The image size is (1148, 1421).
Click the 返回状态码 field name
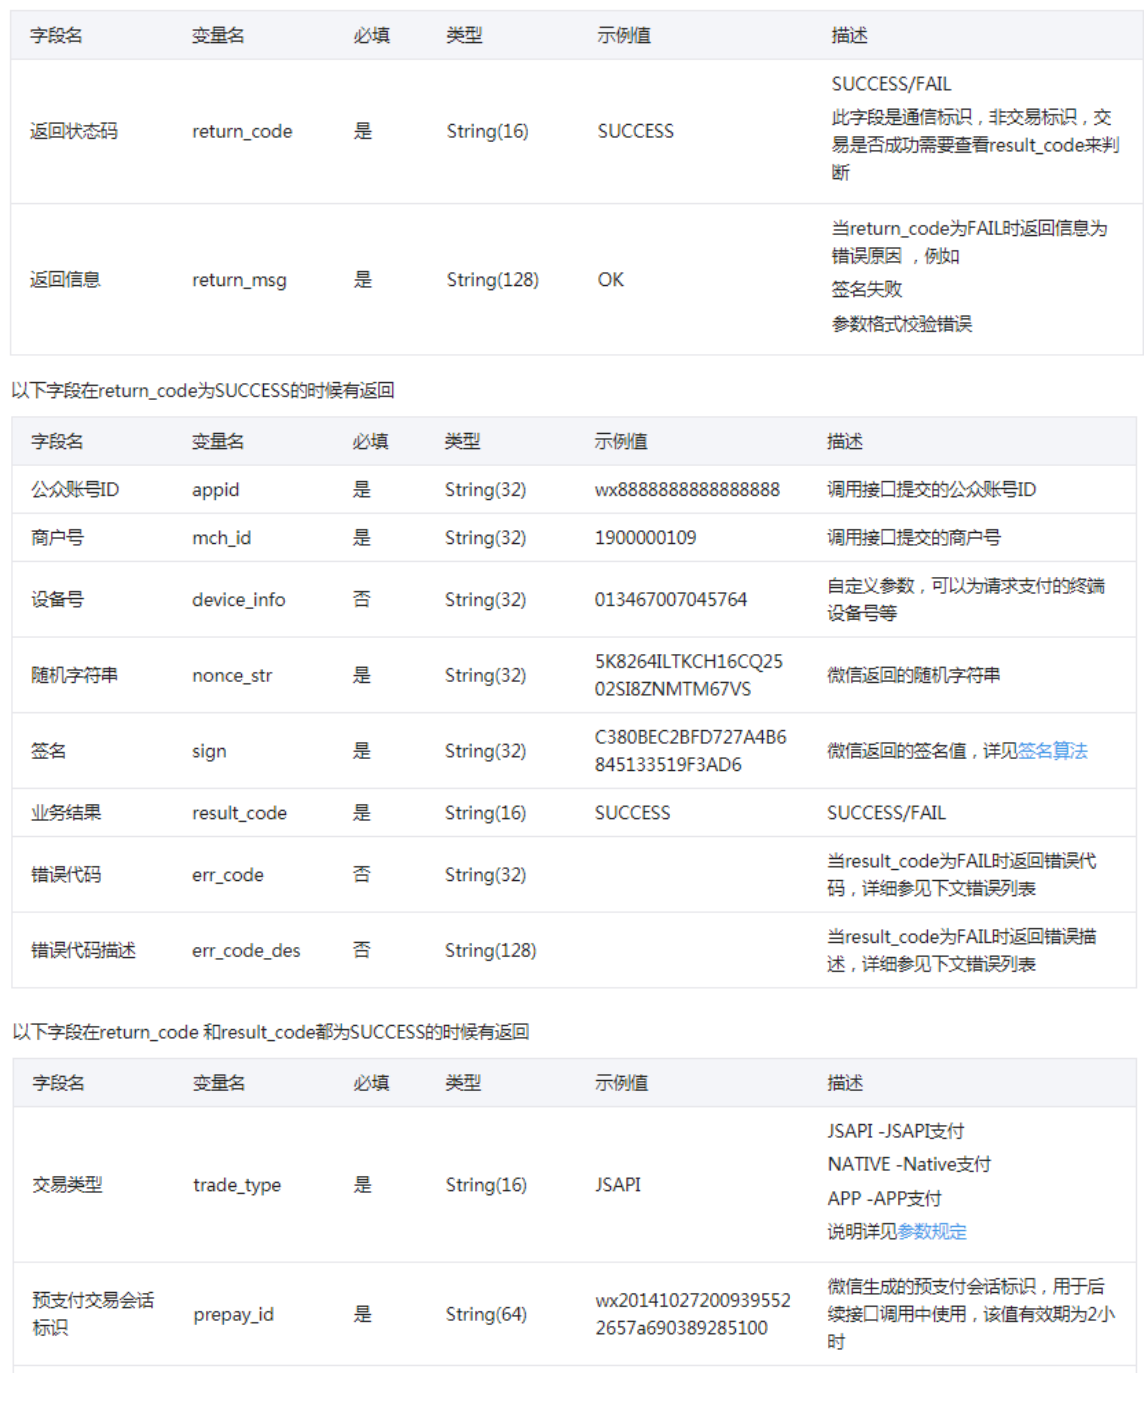click(x=74, y=131)
